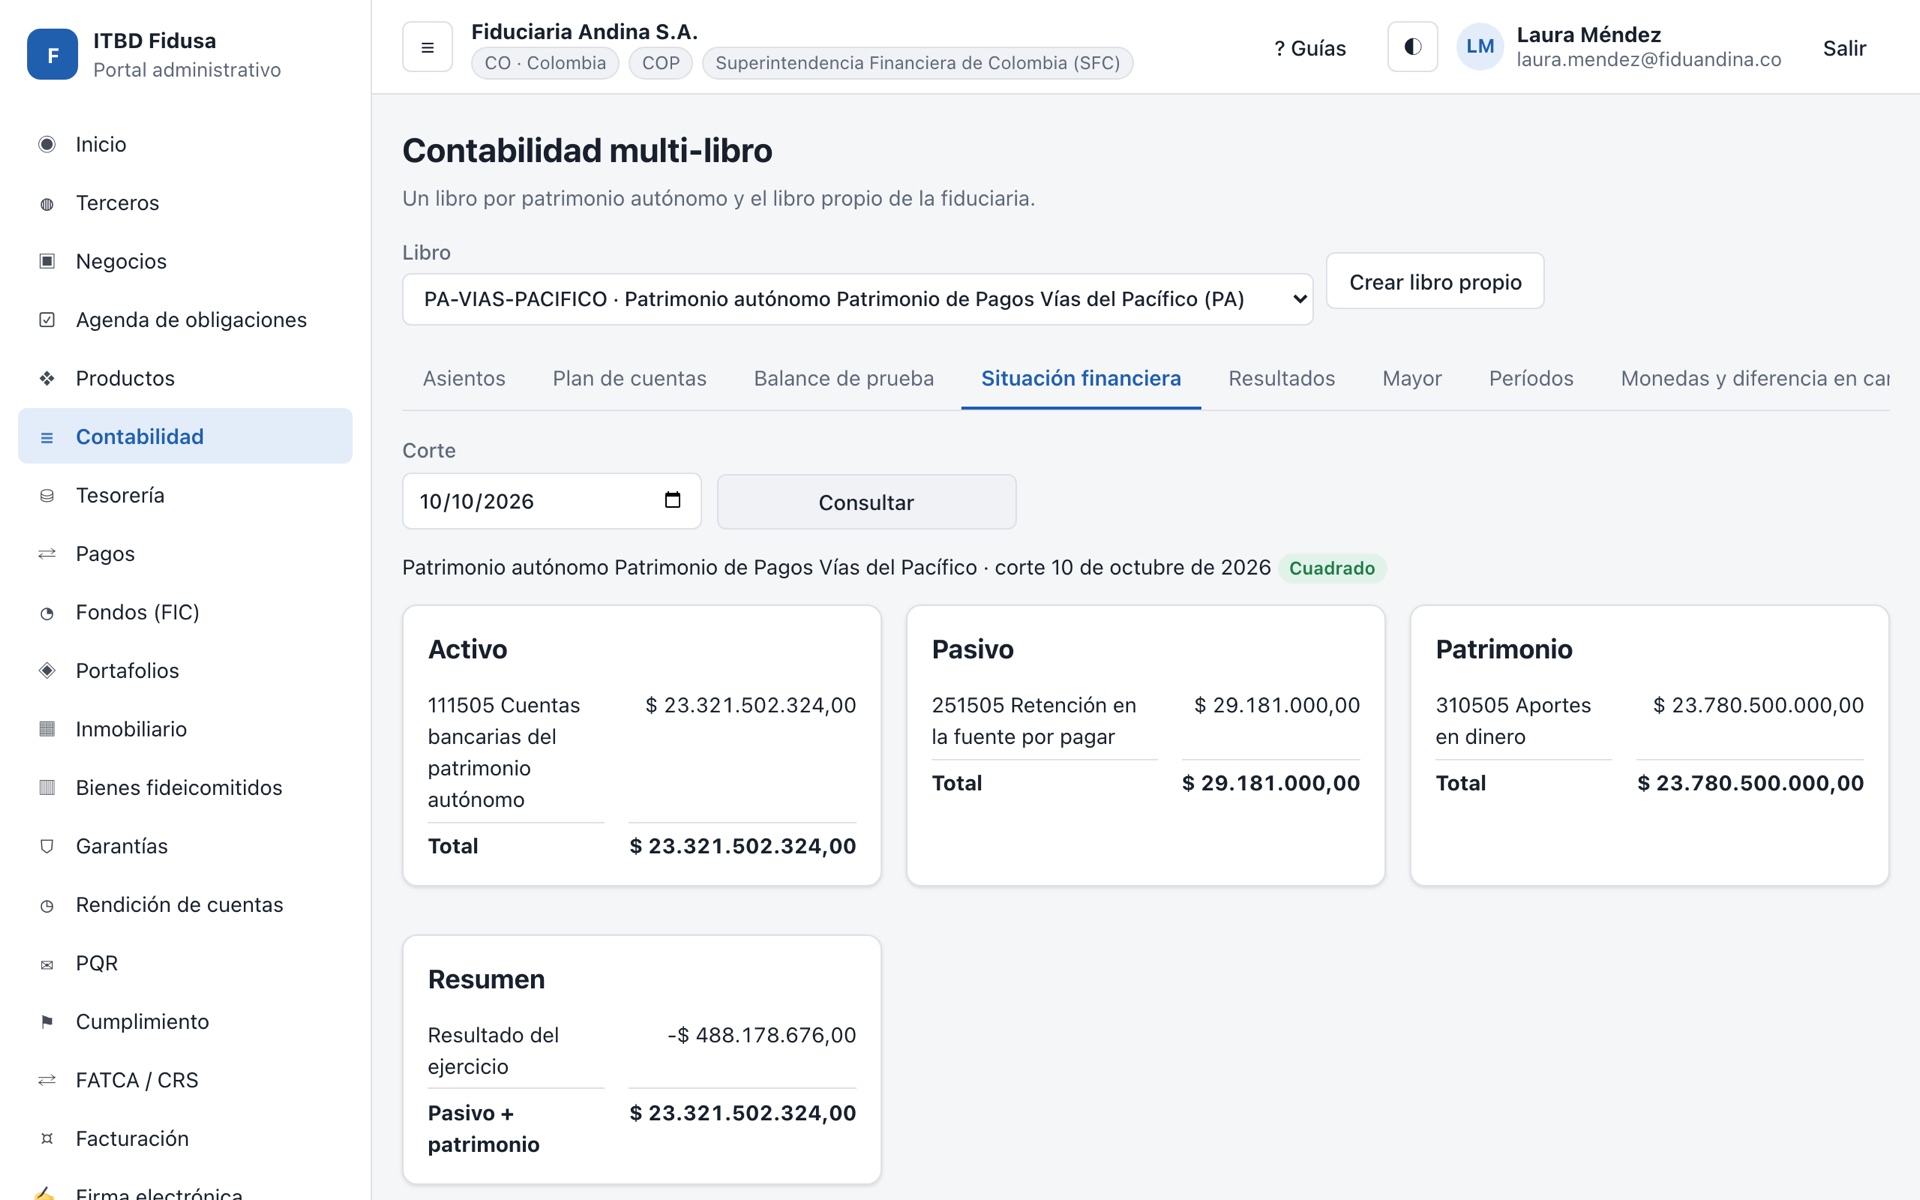
Task: Click the Rendición de cuentas icon
Action: tap(47, 905)
